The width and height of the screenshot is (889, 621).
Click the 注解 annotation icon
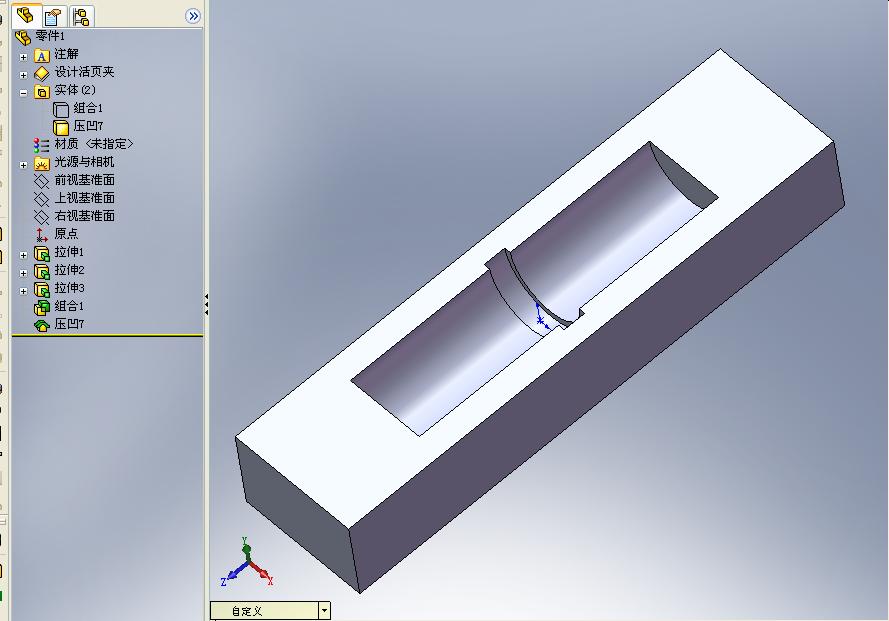pos(41,56)
